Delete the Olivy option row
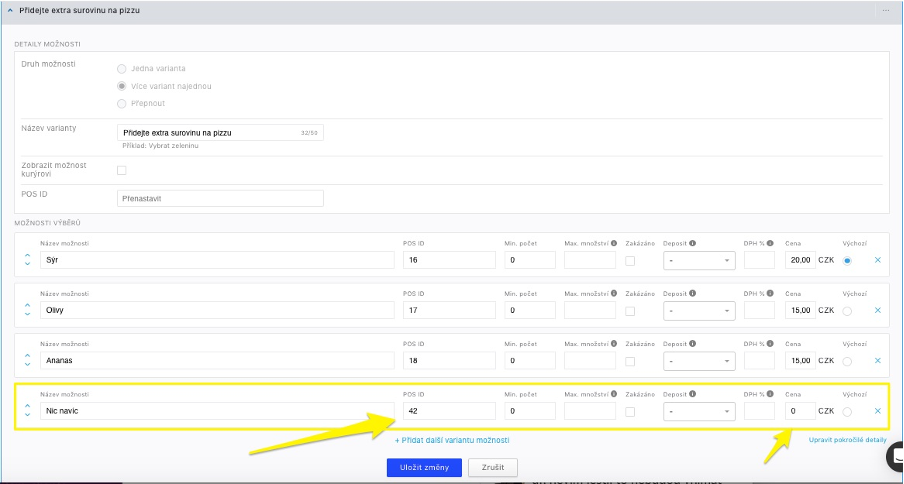Viewport: 904px width, 484px height. pos(877,310)
